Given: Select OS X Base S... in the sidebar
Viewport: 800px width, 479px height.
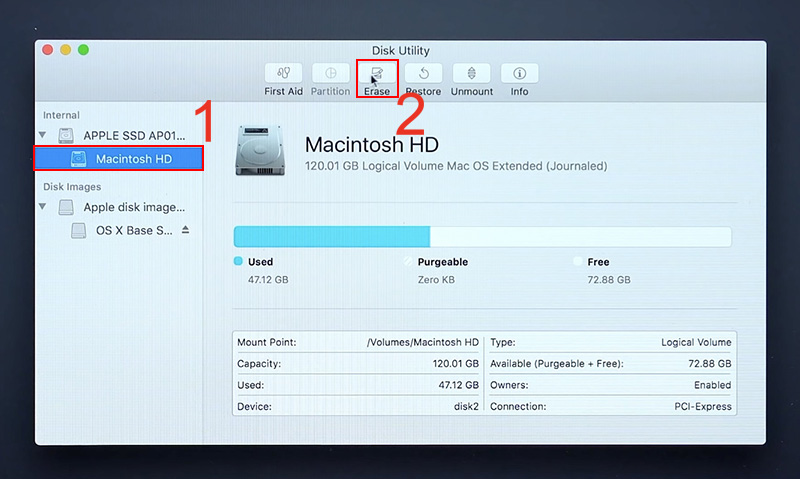Looking at the screenshot, I should 134,231.
